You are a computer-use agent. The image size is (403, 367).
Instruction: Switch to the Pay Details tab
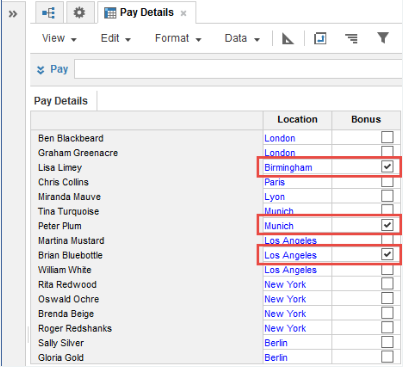147,13
